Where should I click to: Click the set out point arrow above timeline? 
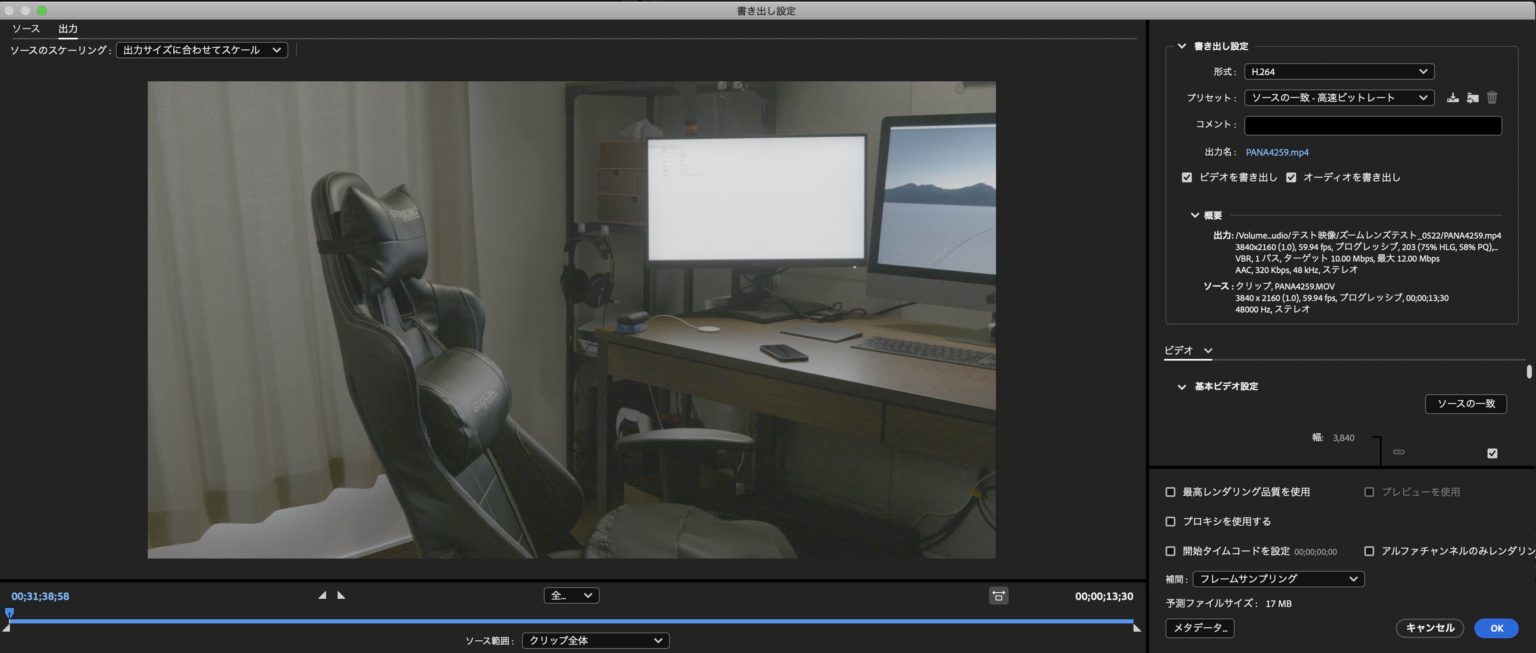[x=340, y=594]
